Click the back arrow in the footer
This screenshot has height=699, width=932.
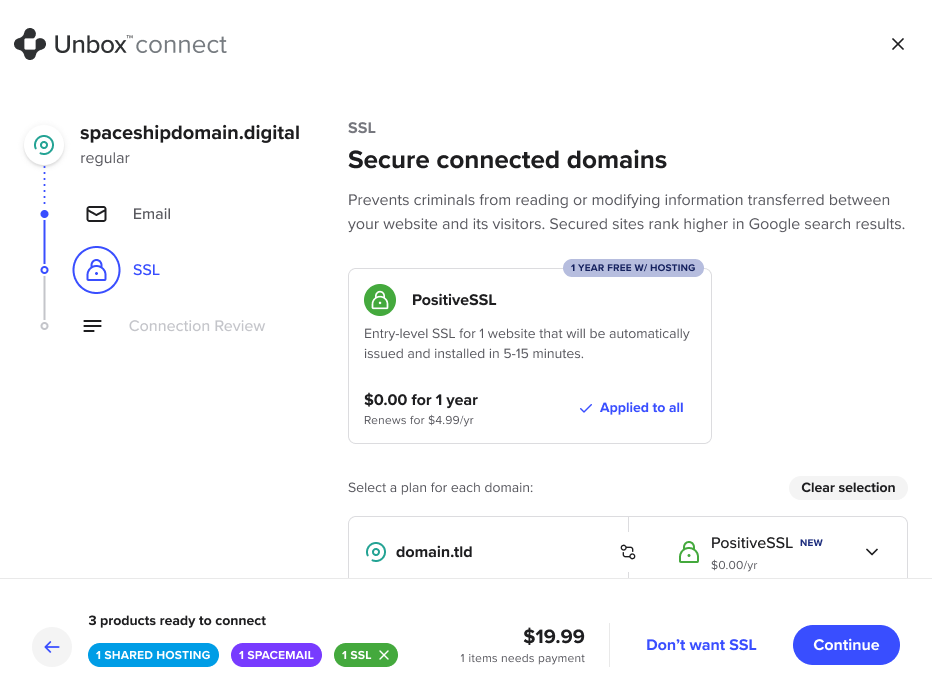(x=52, y=647)
